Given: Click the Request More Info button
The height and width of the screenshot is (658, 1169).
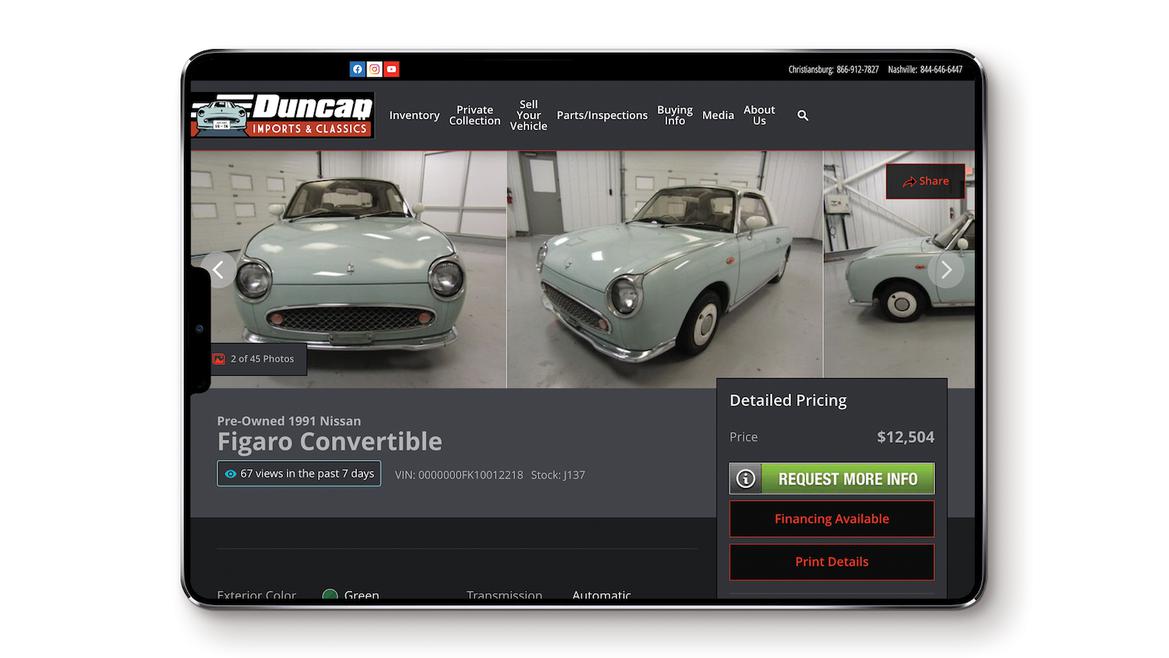Looking at the screenshot, I should click(832, 478).
